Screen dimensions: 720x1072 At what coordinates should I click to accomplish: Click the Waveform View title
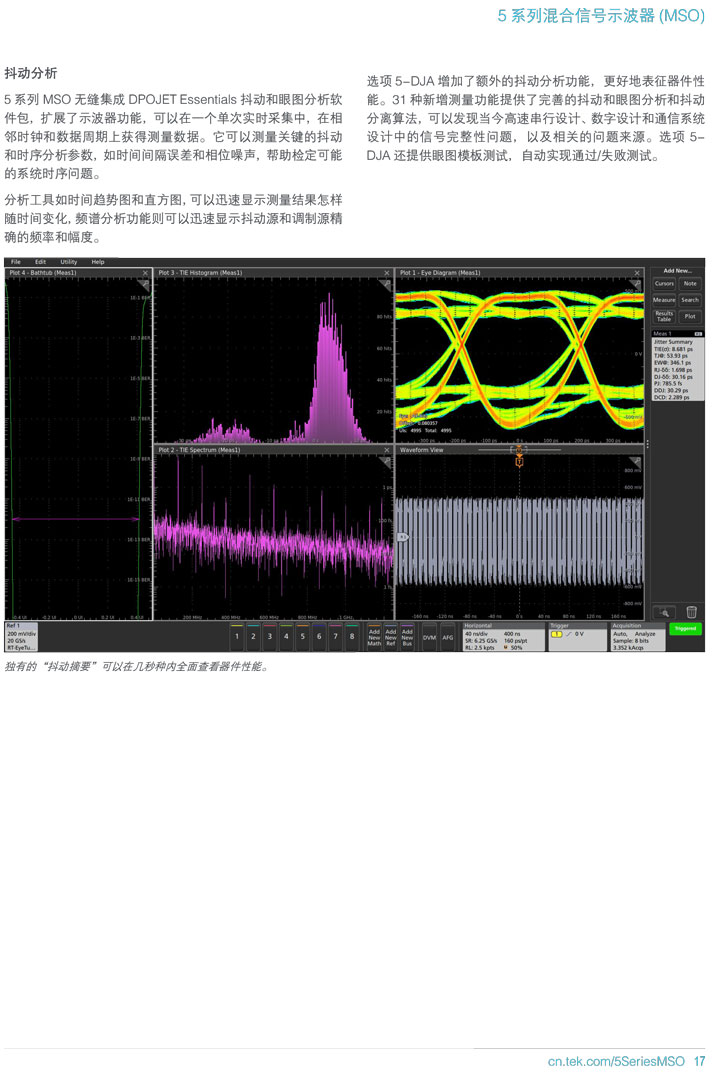[421, 450]
